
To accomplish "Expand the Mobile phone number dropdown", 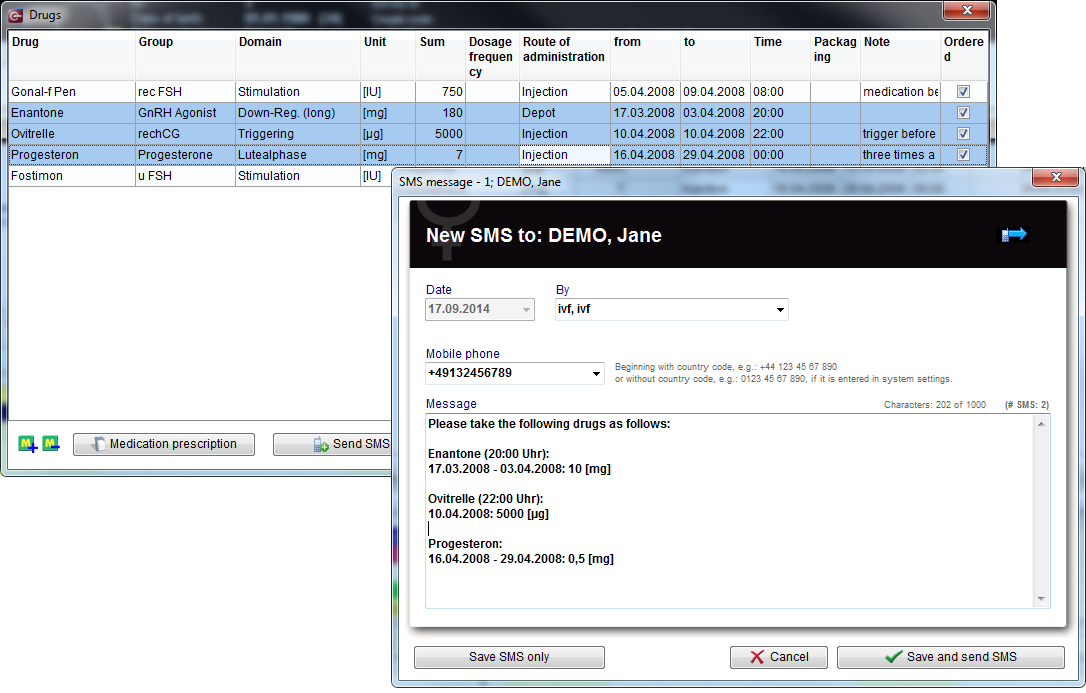I will (x=596, y=374).
